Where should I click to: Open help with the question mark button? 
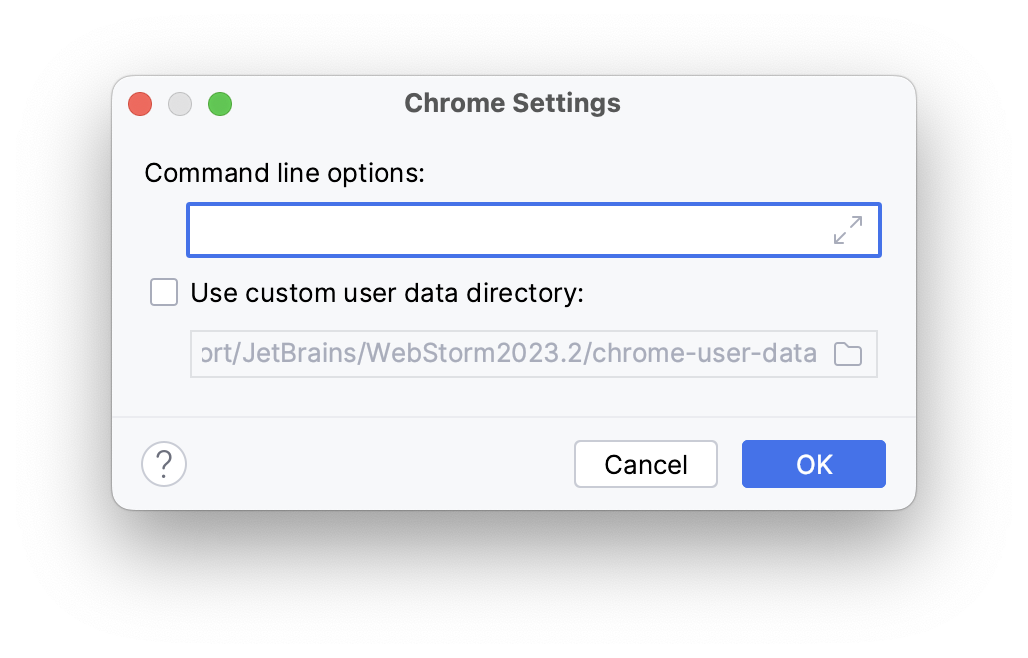[x=164, y=464]
